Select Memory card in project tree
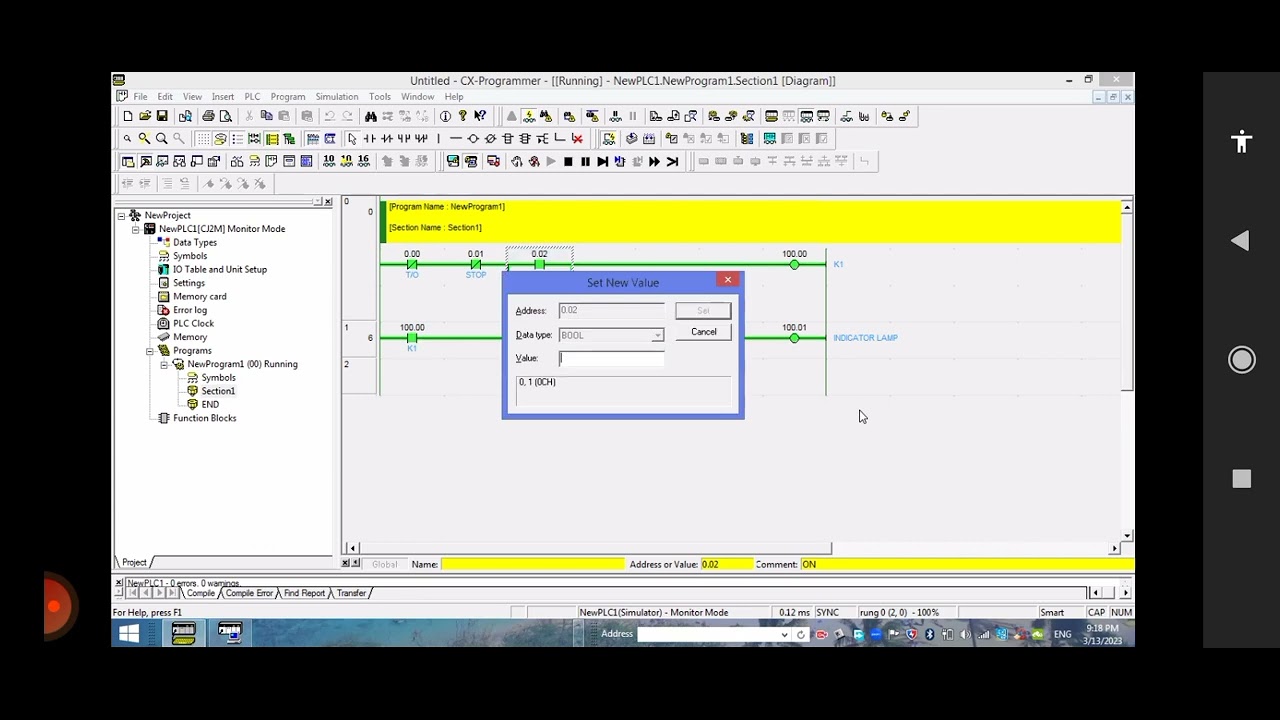The height and width of the screenshot is (720, 1280). pos(199,296)
